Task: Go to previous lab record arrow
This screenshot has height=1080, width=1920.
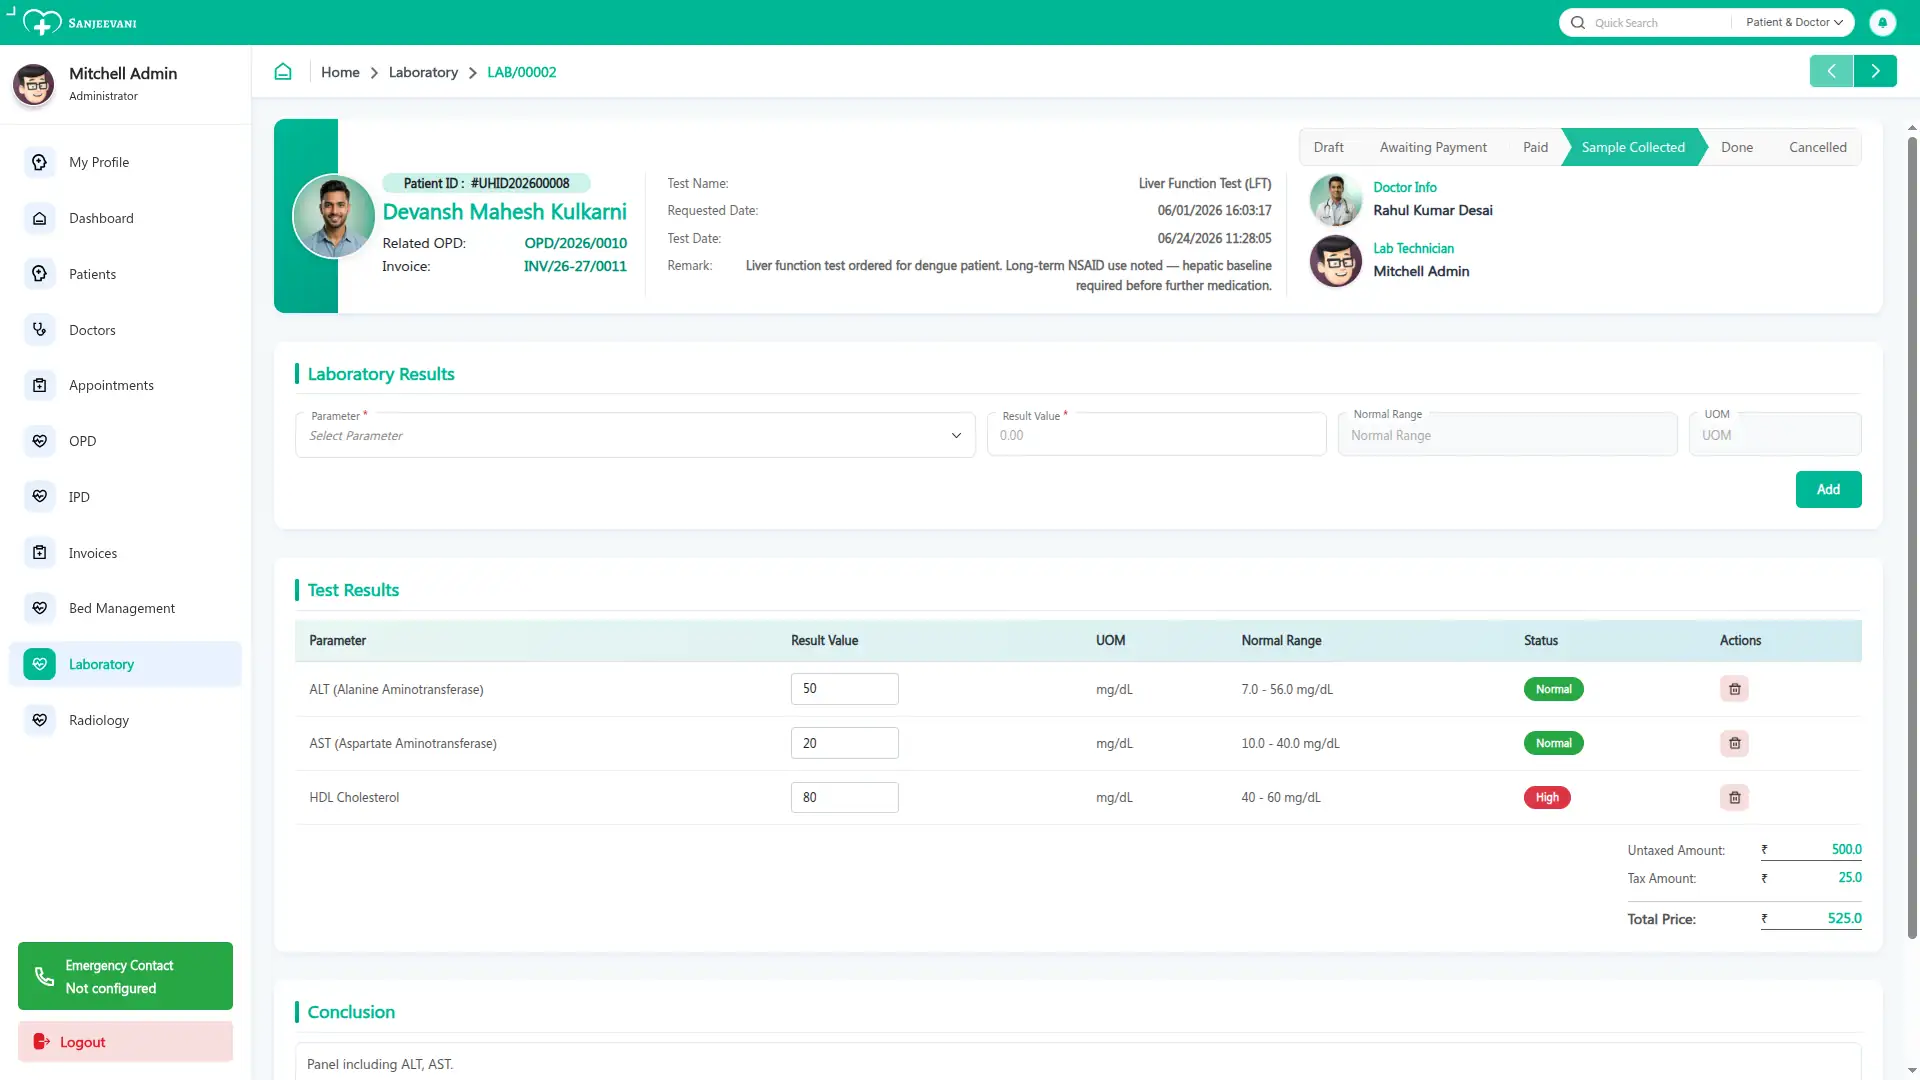Action: tap(1831, 71)
